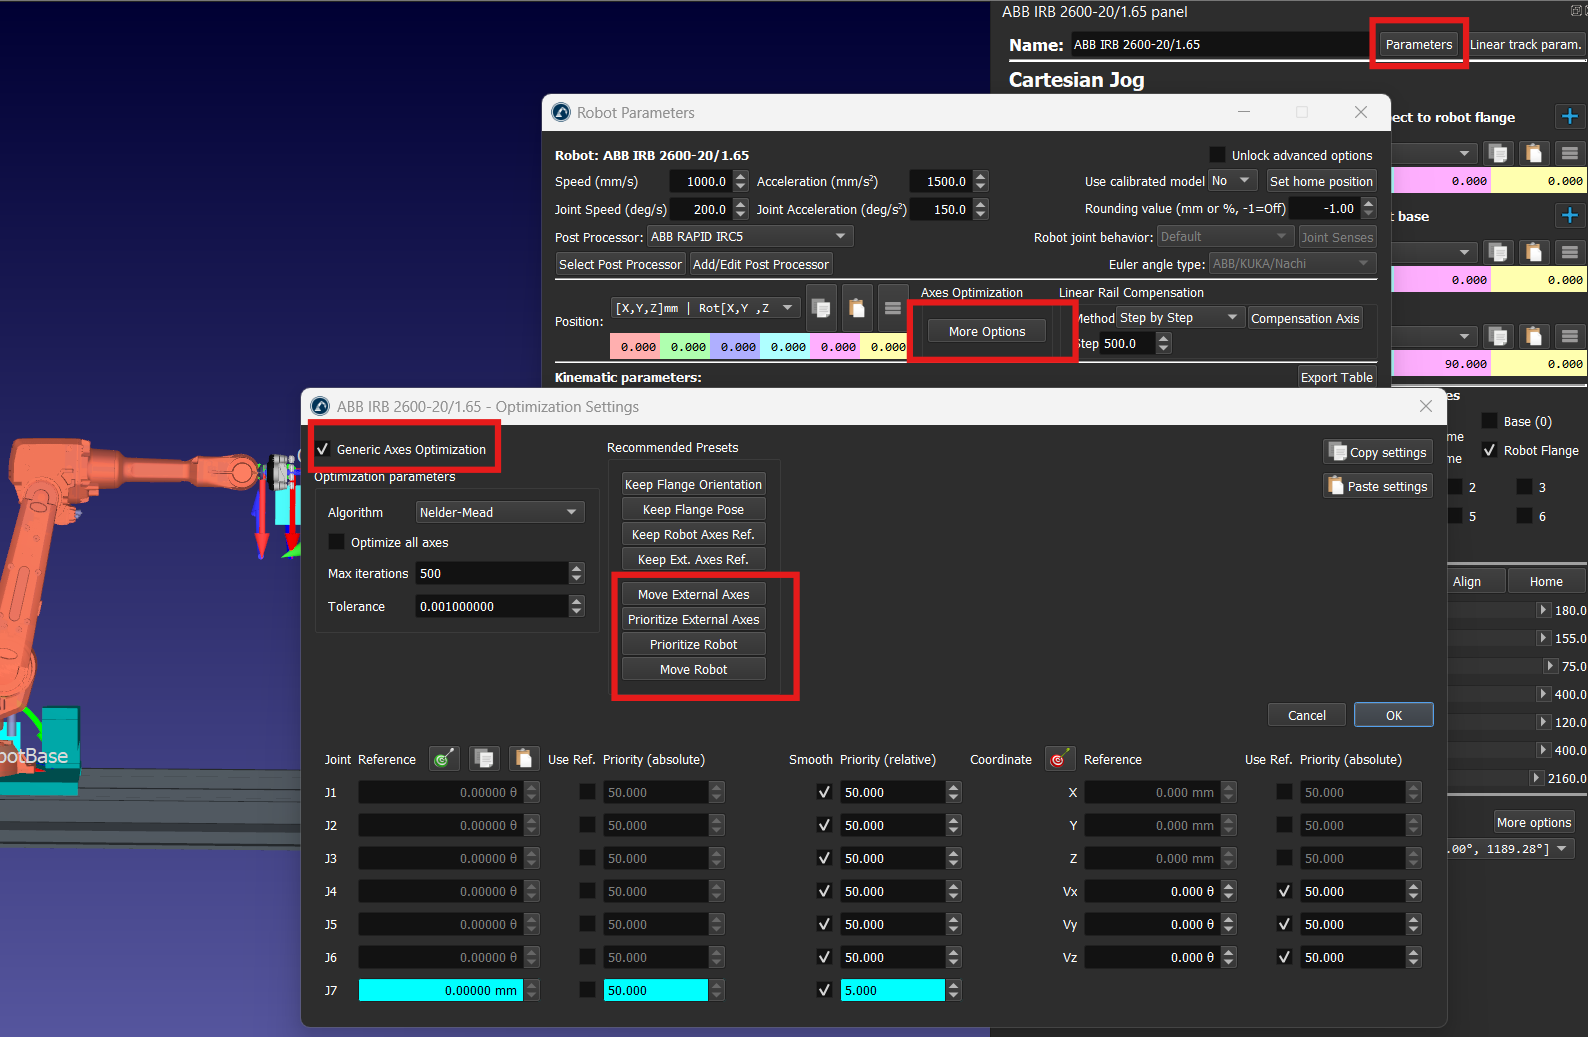Click the green target icon beside Joint Reference
1588x1037 pixels.
pyautogui.click(x=444, y=759)
